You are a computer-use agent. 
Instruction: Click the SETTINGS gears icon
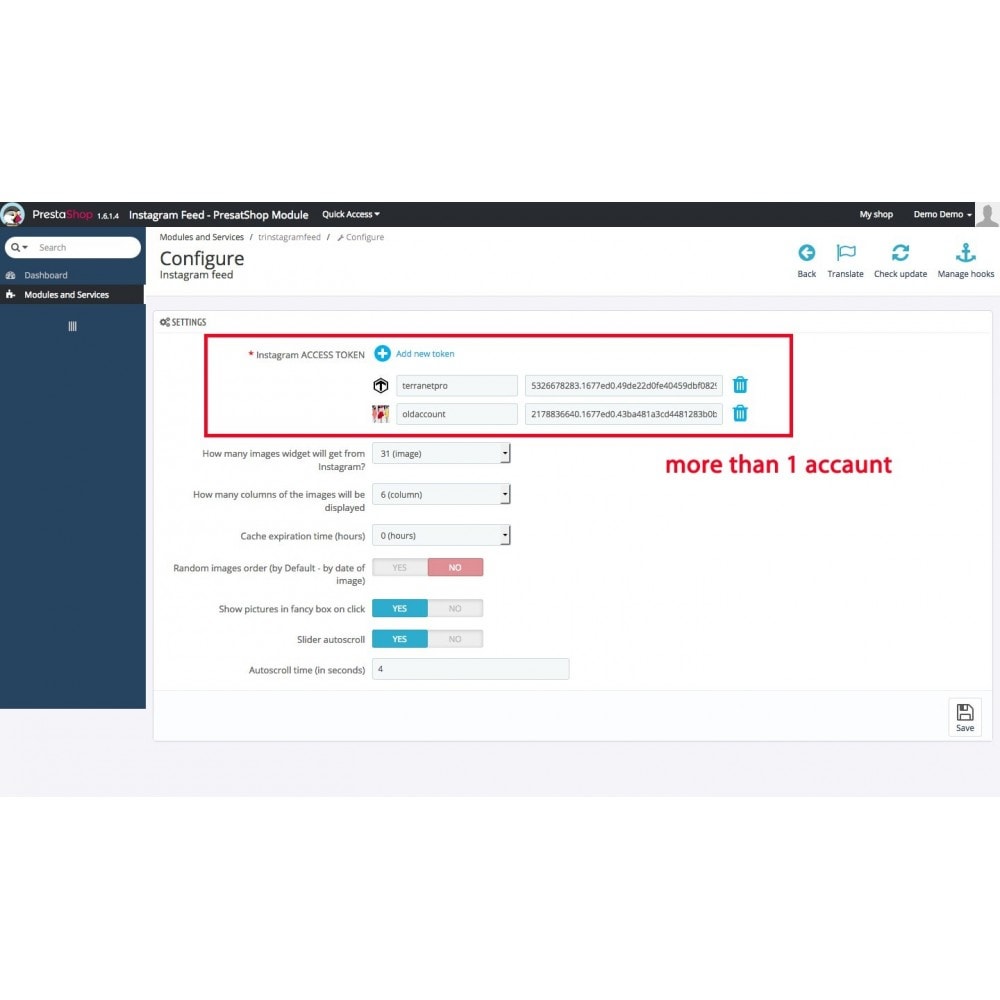(165, 322)
